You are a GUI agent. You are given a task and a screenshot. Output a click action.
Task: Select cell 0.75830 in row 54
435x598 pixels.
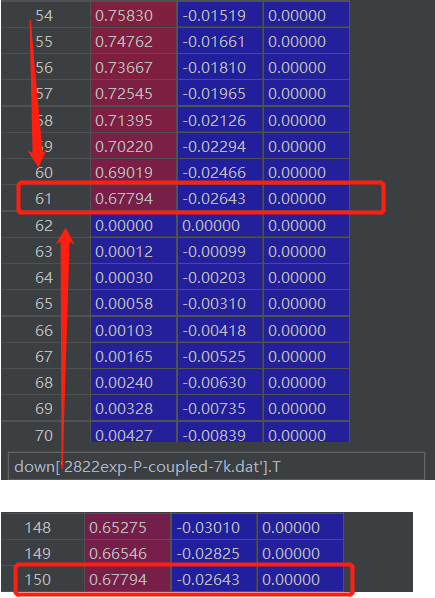point(133,16)
